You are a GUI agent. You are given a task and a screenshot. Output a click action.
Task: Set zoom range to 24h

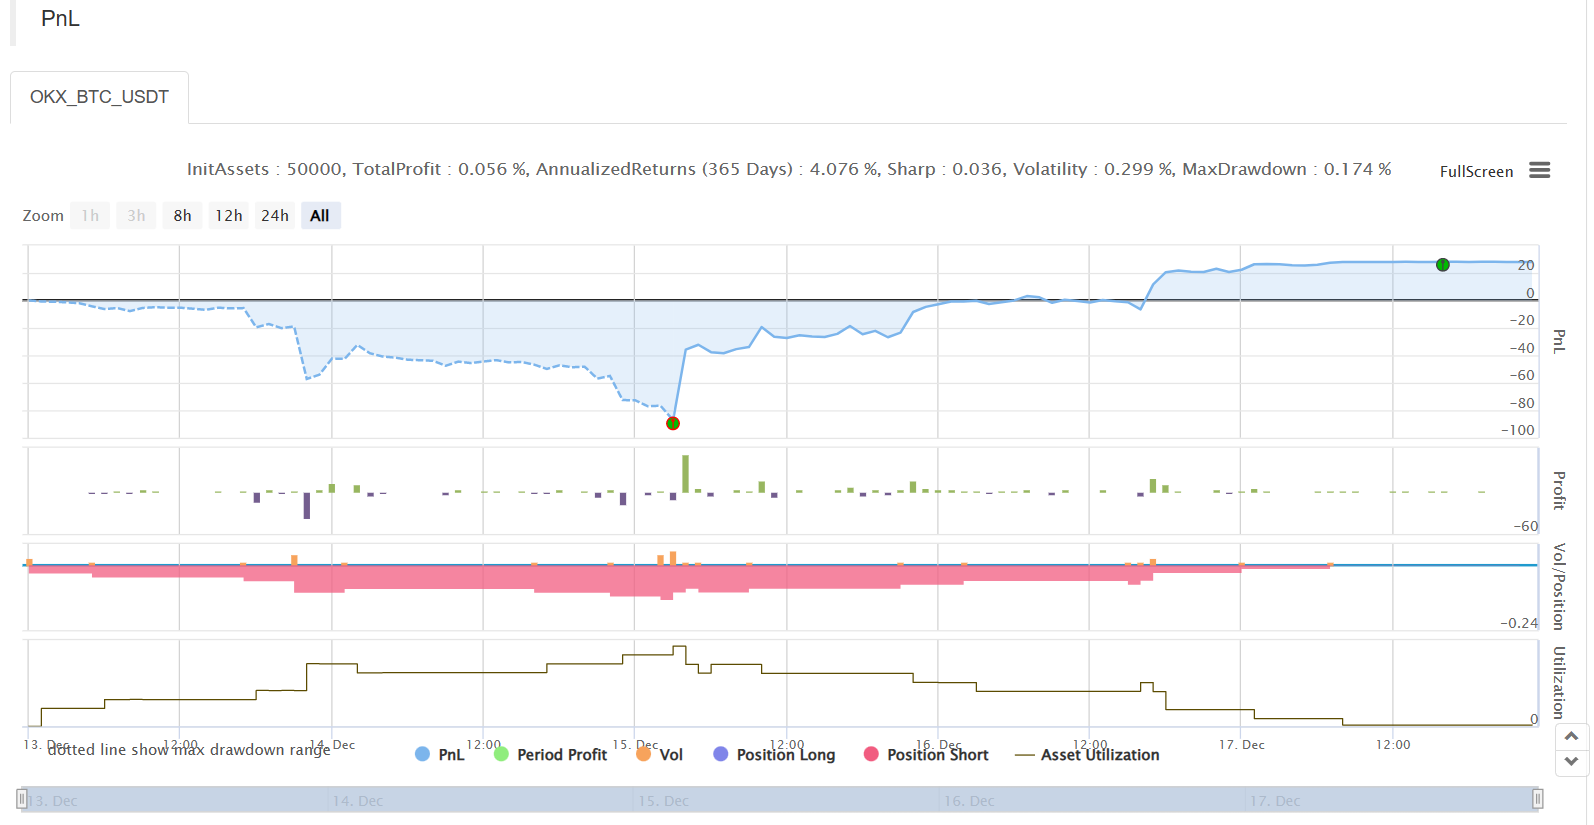click(x=275, y=215)
